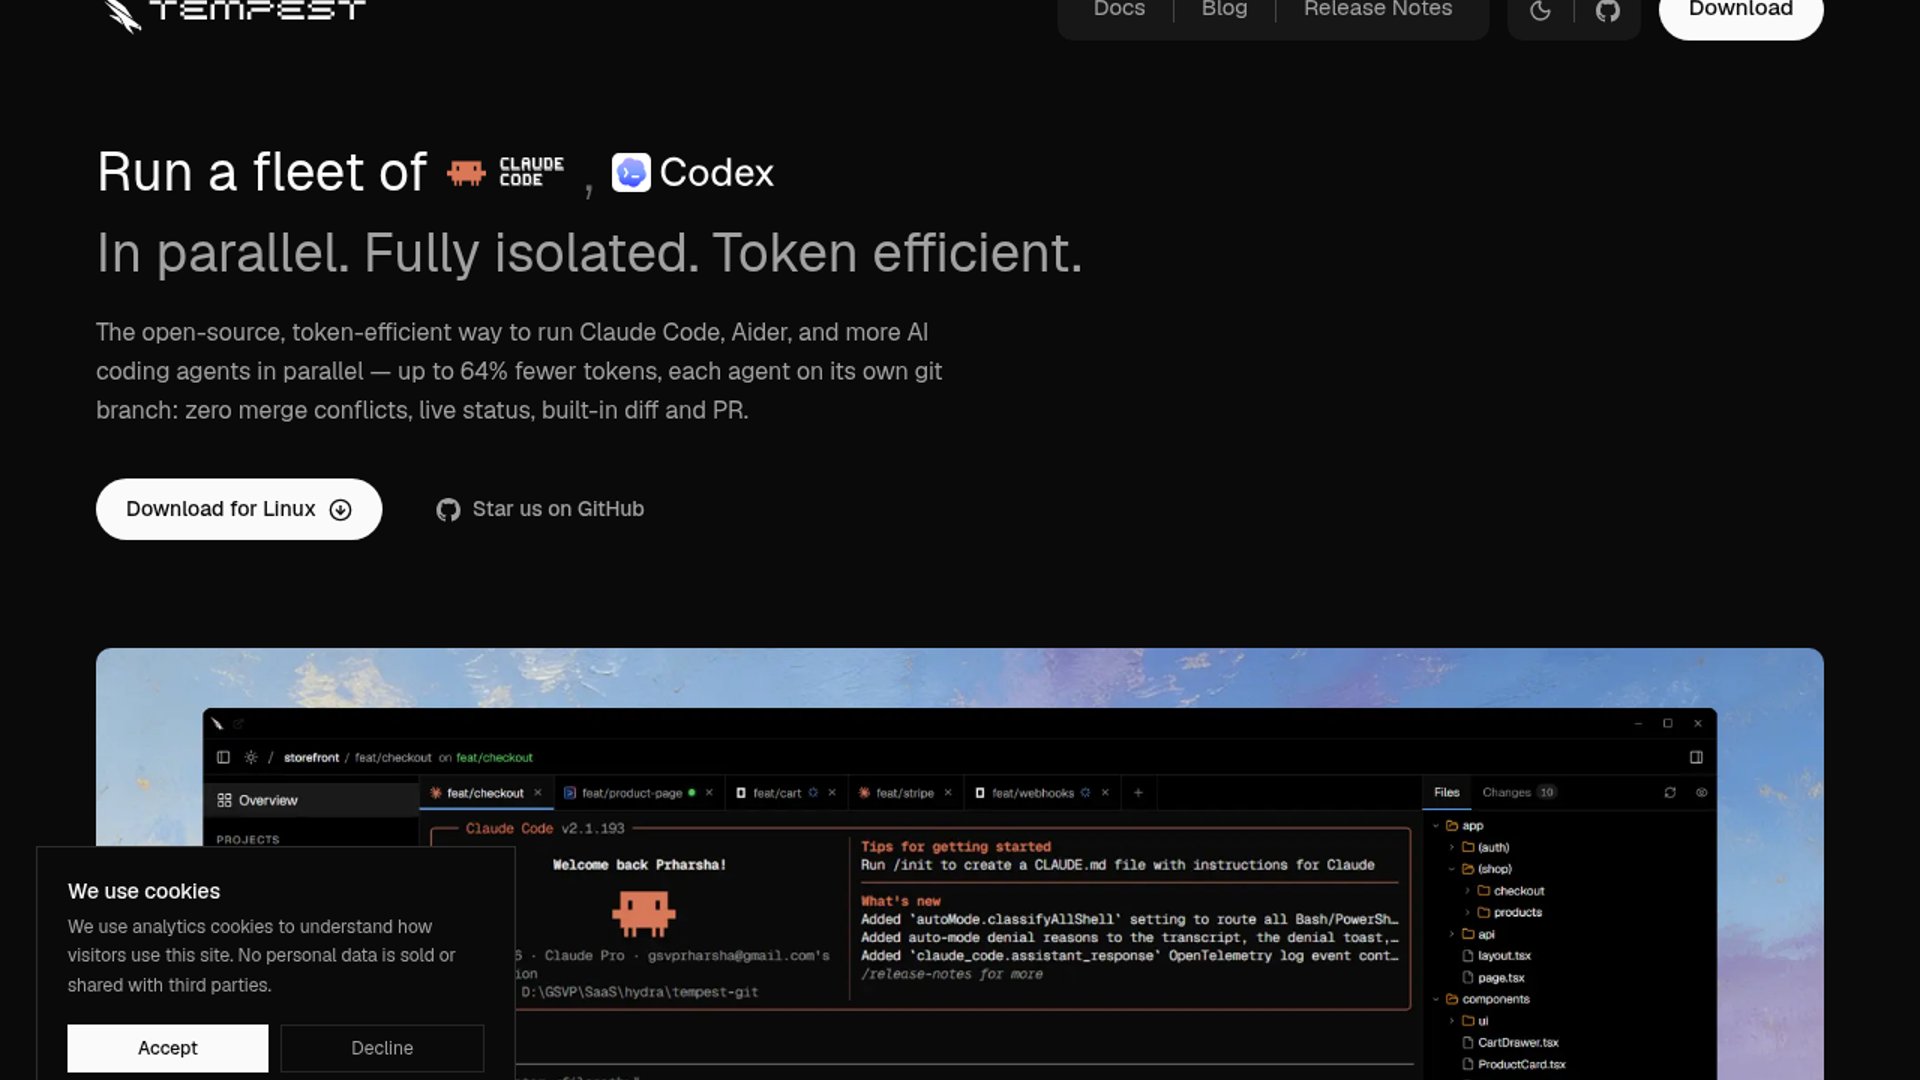The height and width of the screenshot is (1080, 1920).
Task: Toggle dark mode with the moon icon
Action: tap(1540, 11)
